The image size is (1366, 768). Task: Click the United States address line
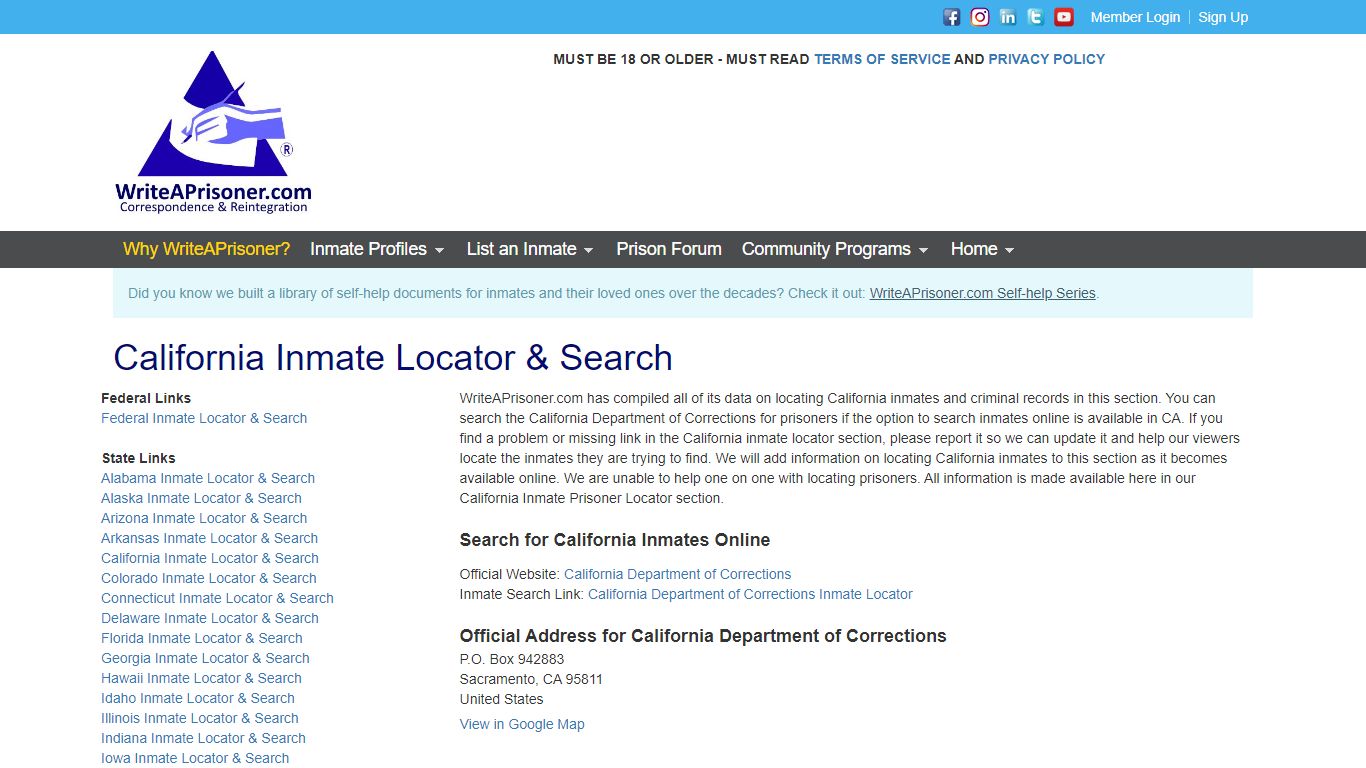coord(502,699)
